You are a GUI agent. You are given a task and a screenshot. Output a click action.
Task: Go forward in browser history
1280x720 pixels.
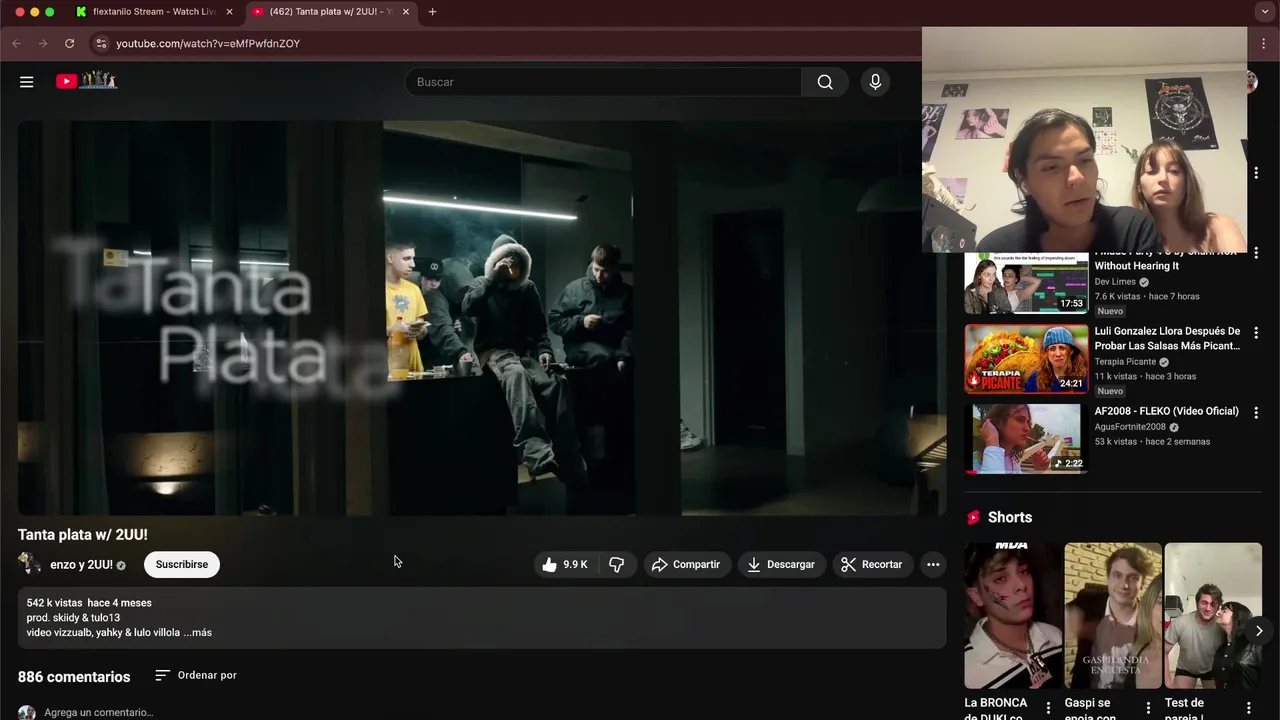pos(42,43)
